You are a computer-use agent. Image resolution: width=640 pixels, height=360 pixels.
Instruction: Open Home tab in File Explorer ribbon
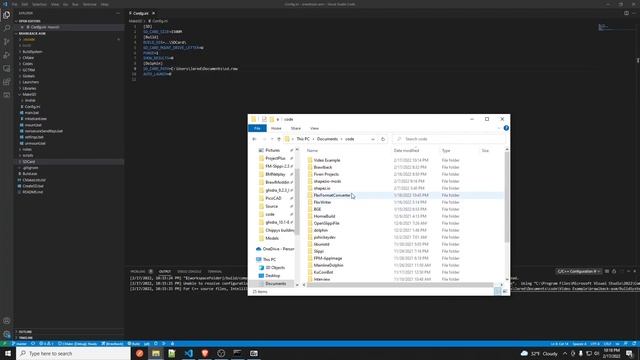[276, 128]
